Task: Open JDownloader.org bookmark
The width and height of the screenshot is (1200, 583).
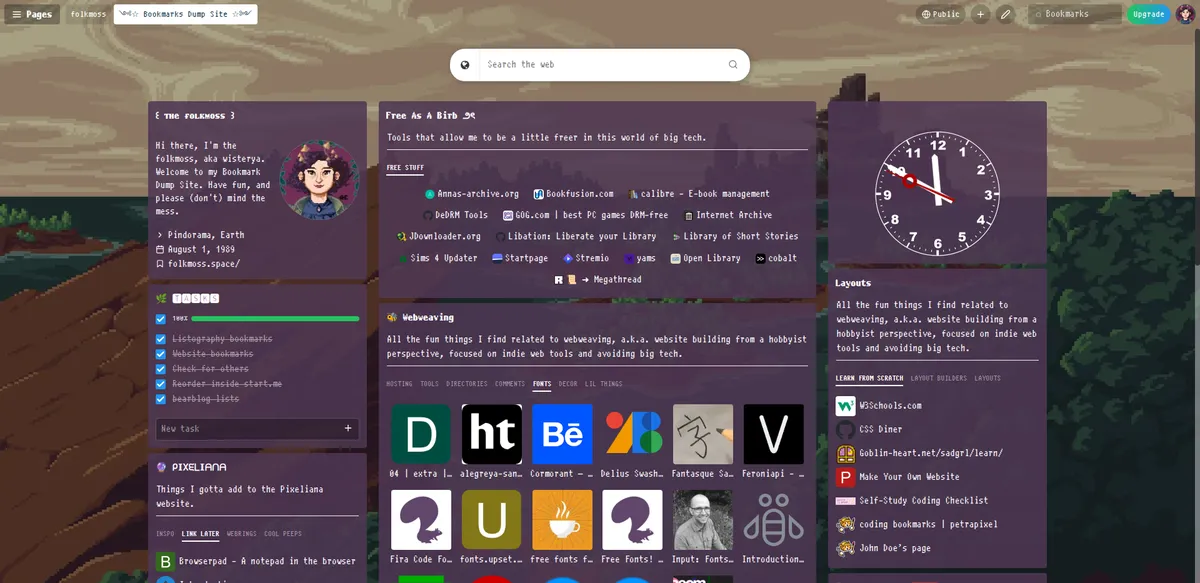Action: click(x=439, y=237)
